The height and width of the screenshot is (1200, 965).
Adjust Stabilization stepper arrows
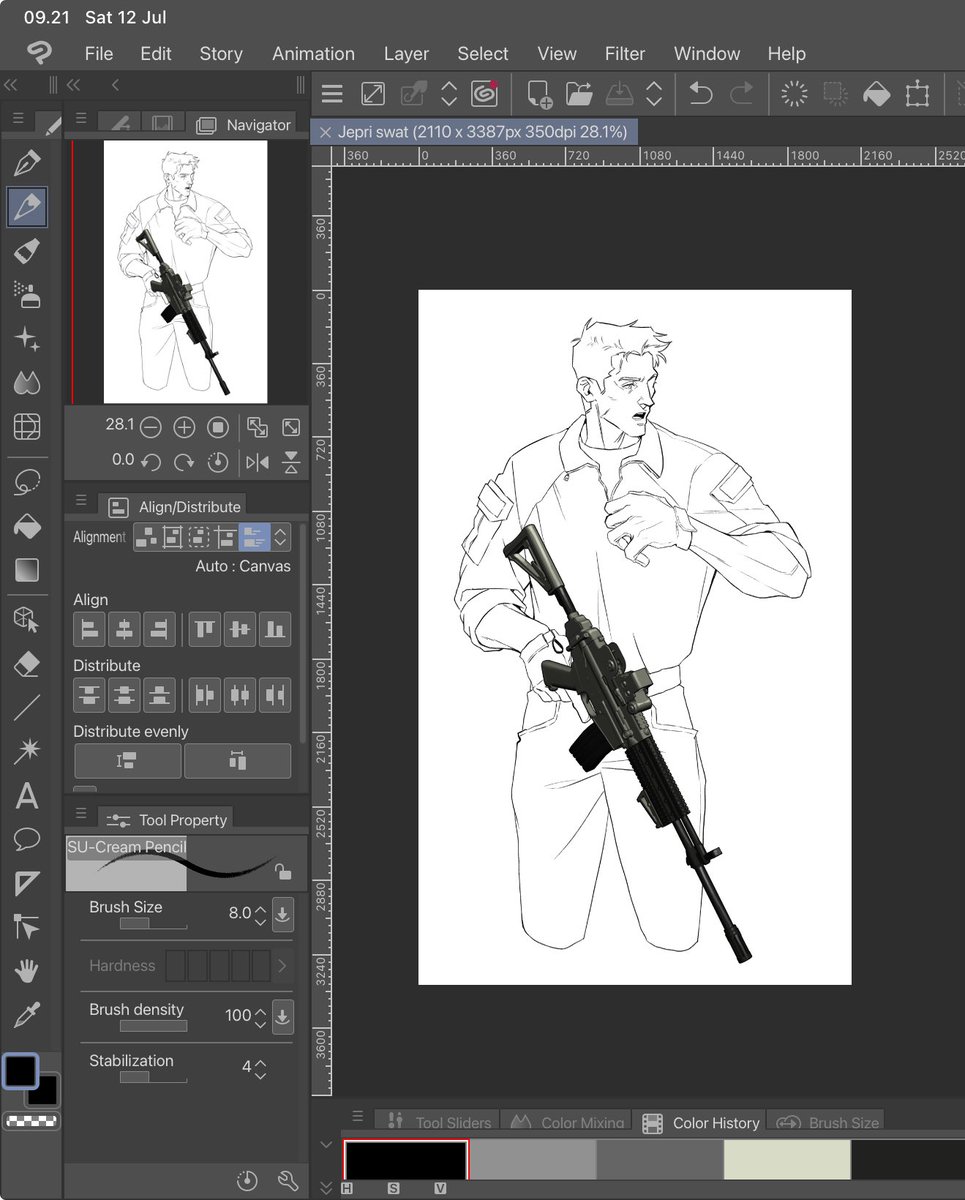[x=260, y=1068]
